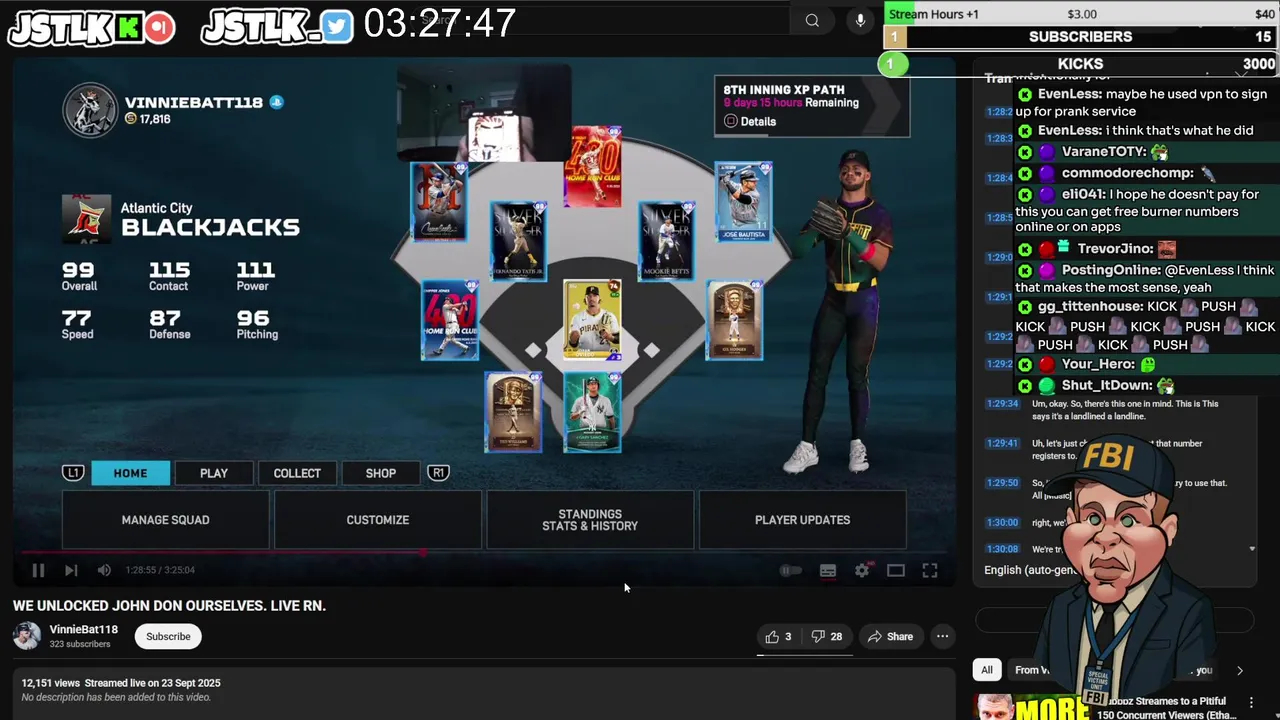
Task: Select the SHOP tab in game menu
Action: [380, 473]
